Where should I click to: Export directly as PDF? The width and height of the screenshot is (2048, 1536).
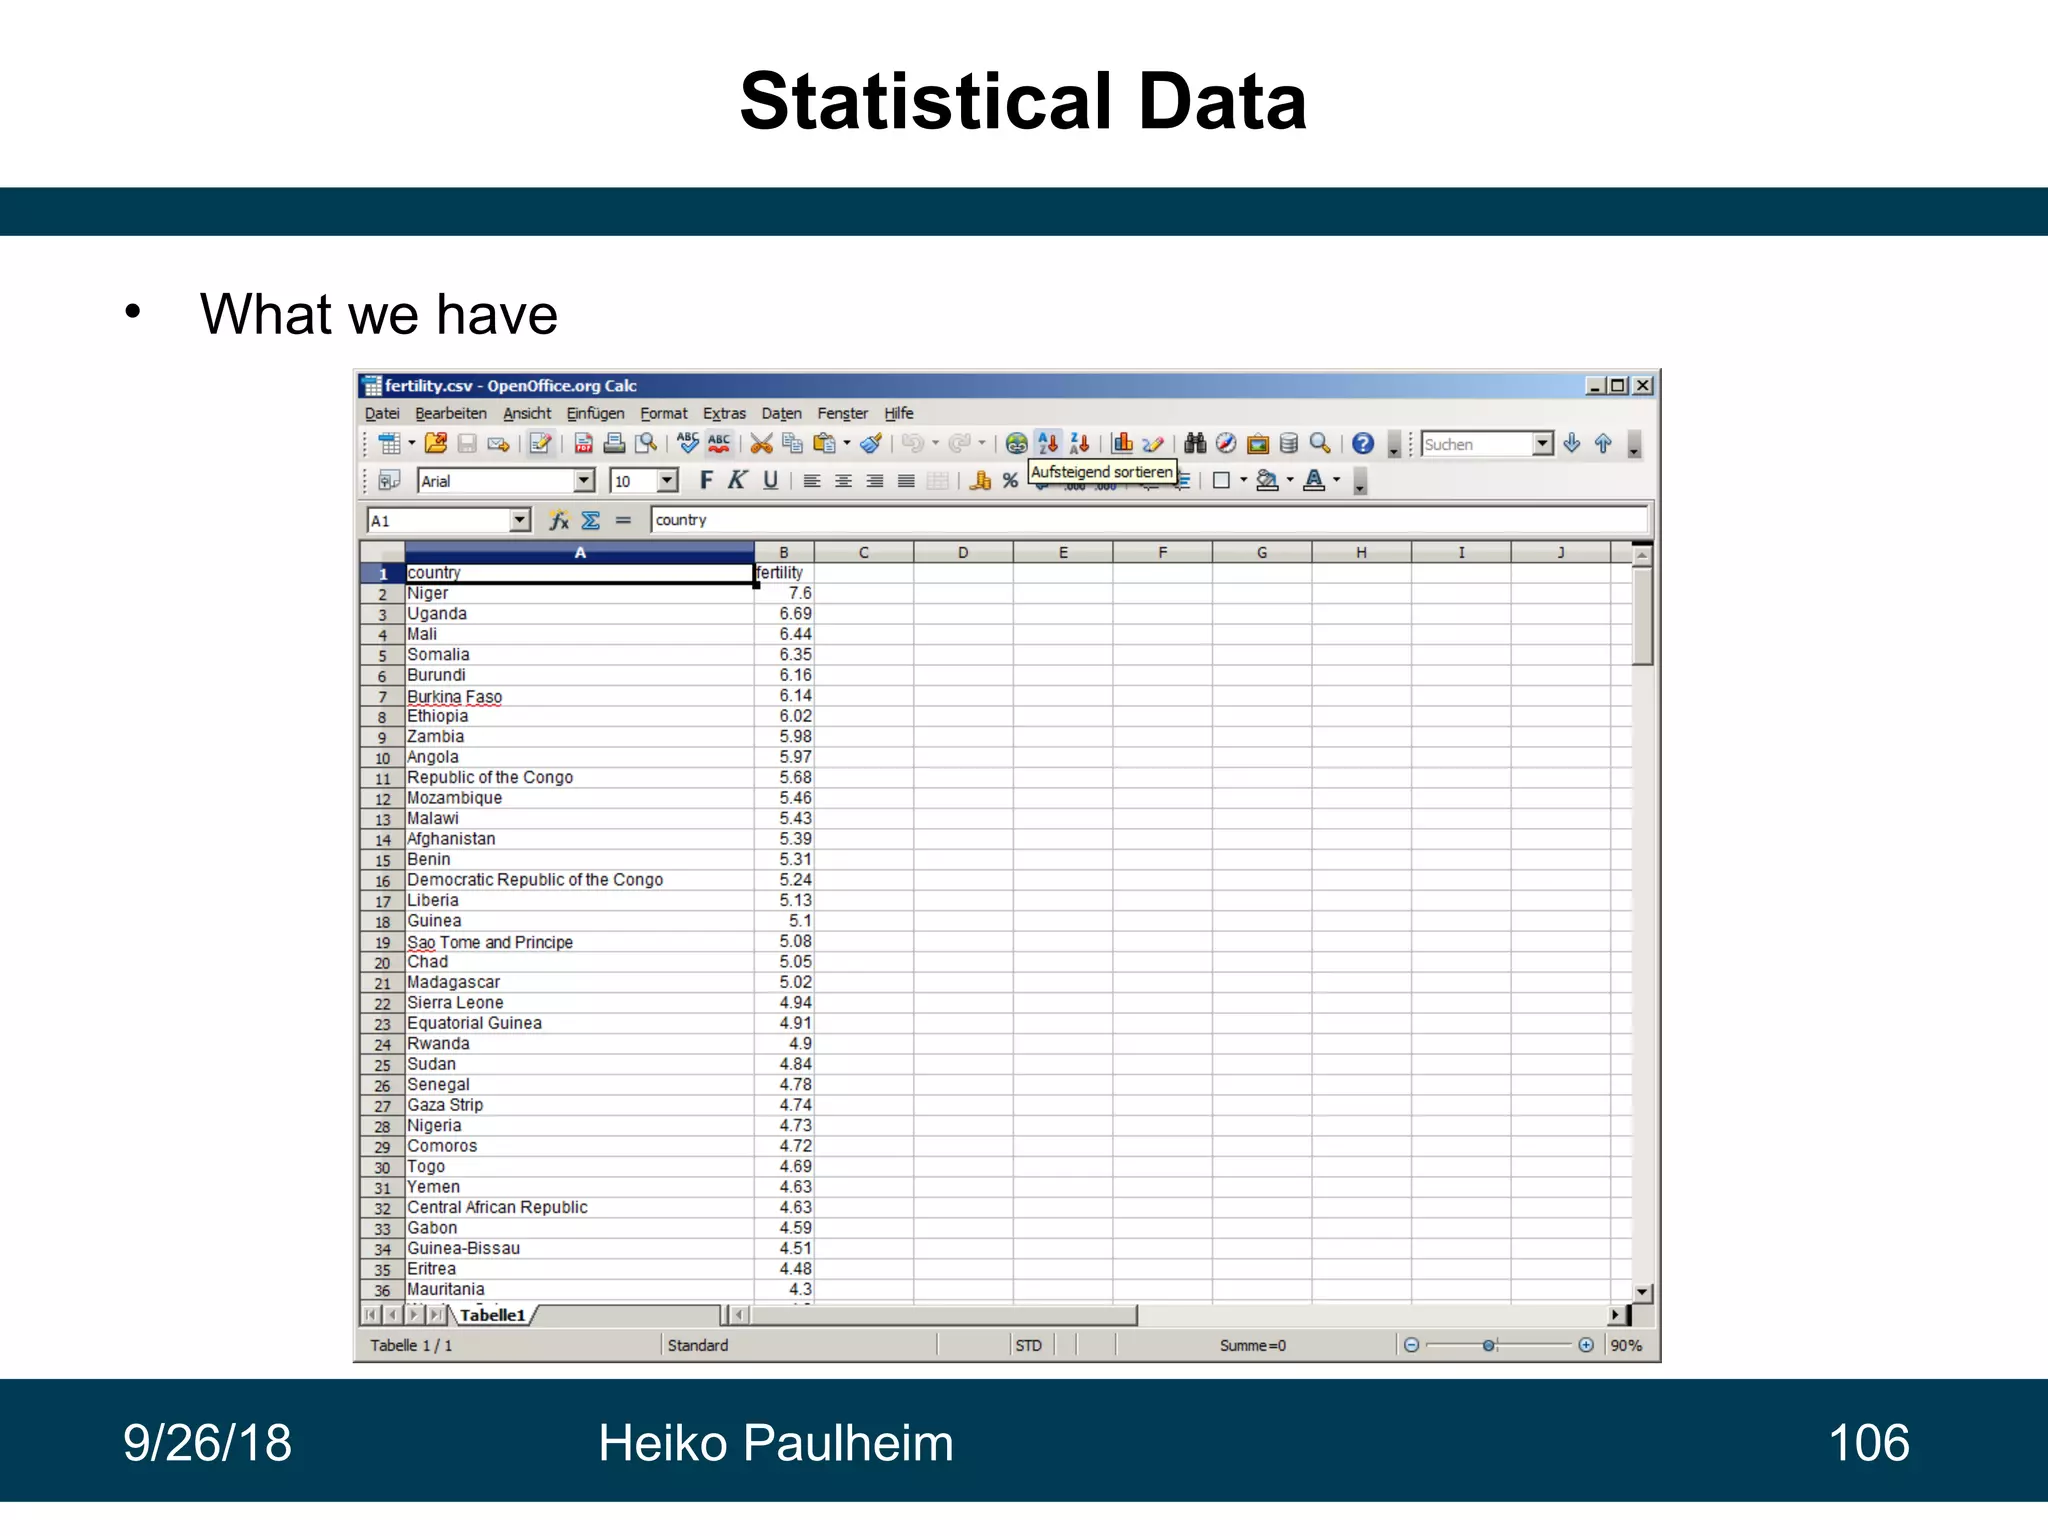click(584, 444)
